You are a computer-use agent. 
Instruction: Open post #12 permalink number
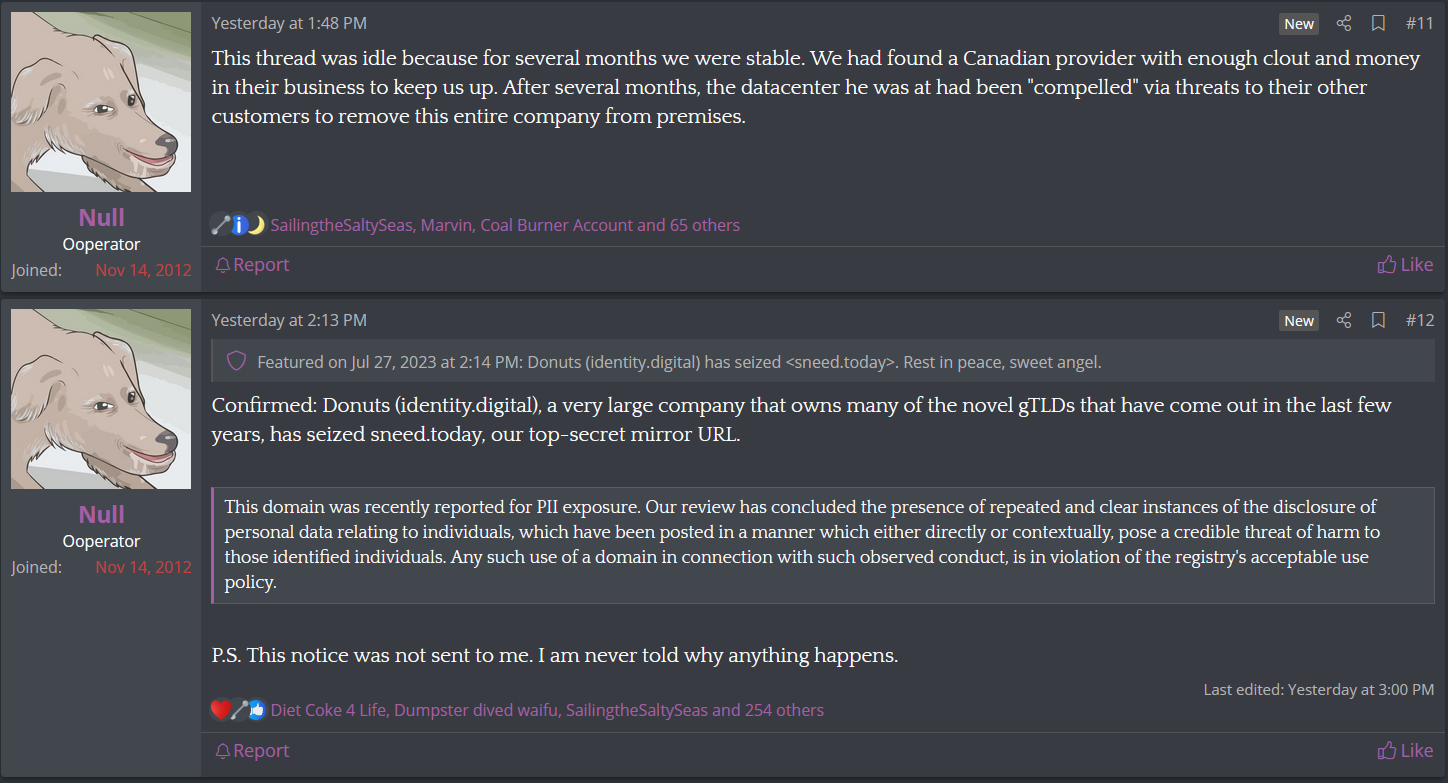pyautogui.click(x=1420, y=320)
